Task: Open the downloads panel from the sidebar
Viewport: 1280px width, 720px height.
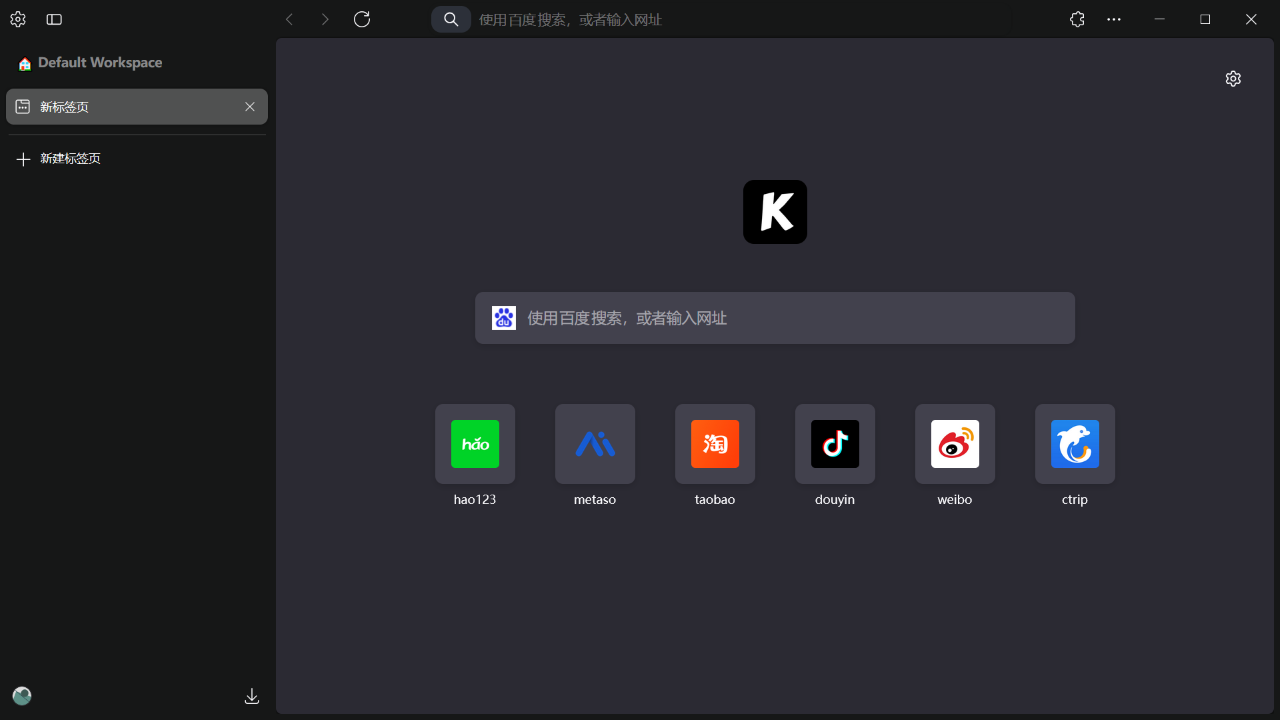Action: point(252,696)
